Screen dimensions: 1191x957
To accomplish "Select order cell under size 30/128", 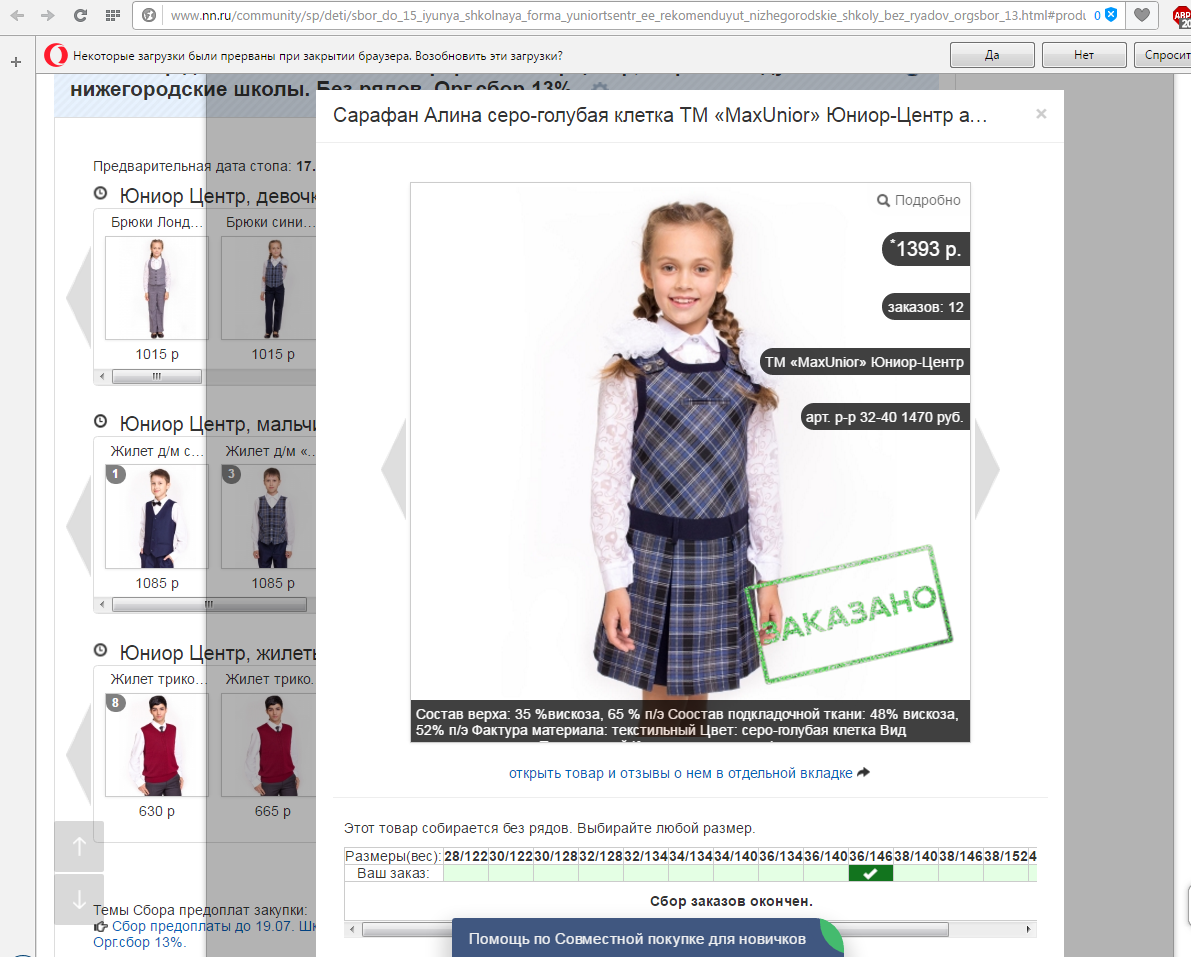I will pyautogui.click(x=556, y=873).
